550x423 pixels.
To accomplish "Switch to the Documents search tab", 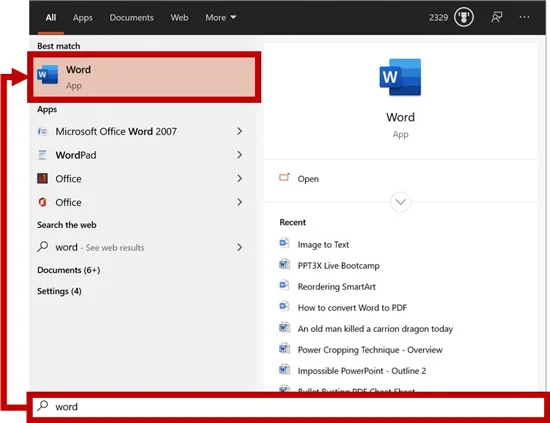I will (132, 18).
